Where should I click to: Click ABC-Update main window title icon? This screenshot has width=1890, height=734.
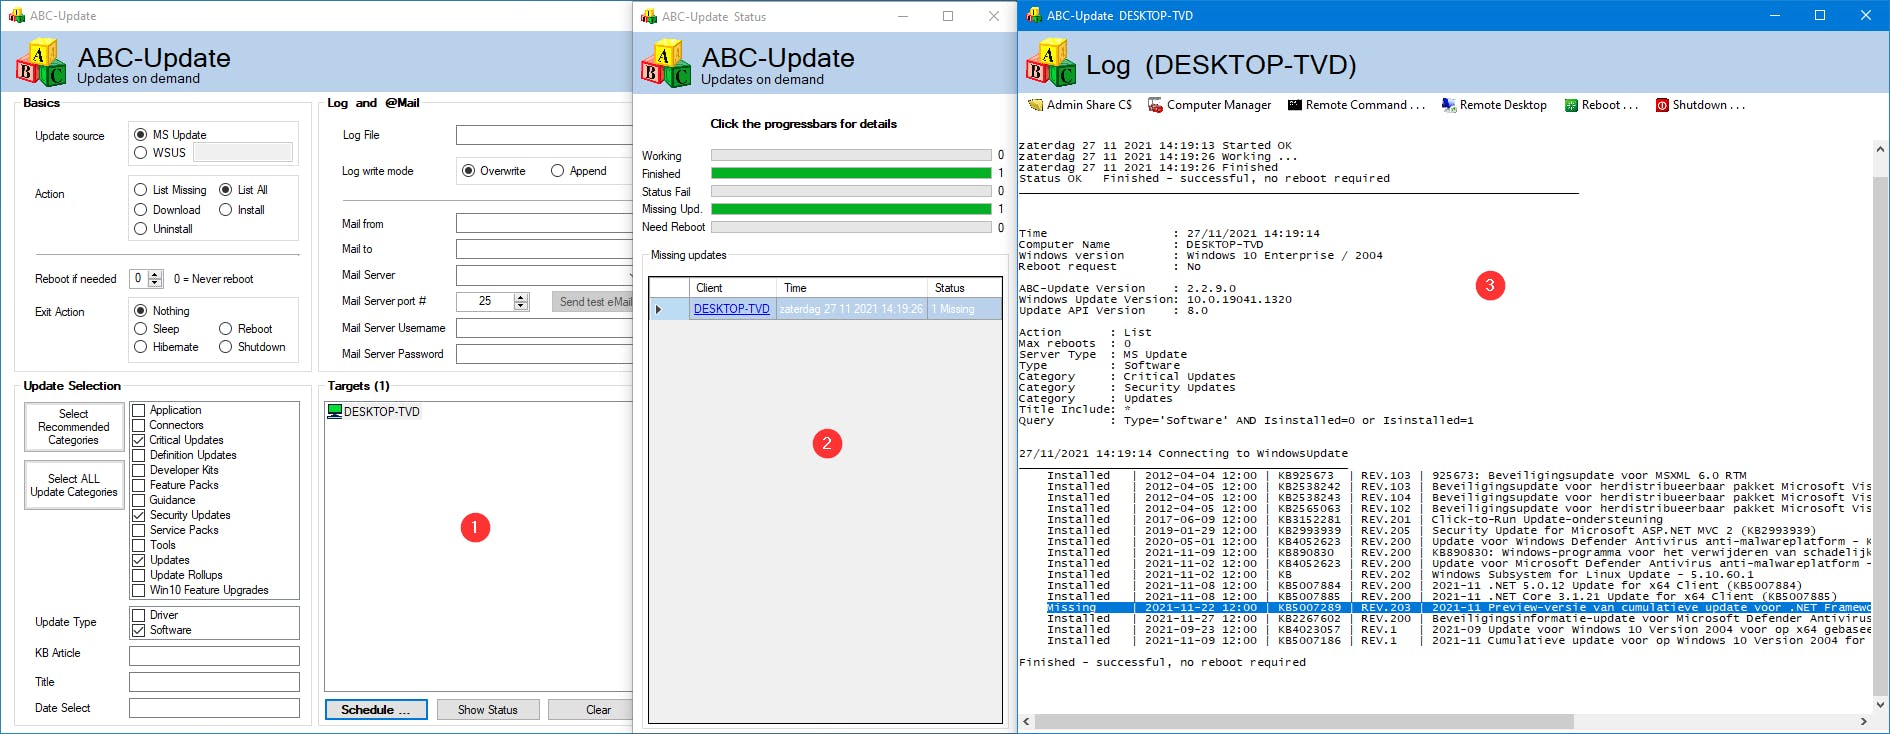point(16,16)
